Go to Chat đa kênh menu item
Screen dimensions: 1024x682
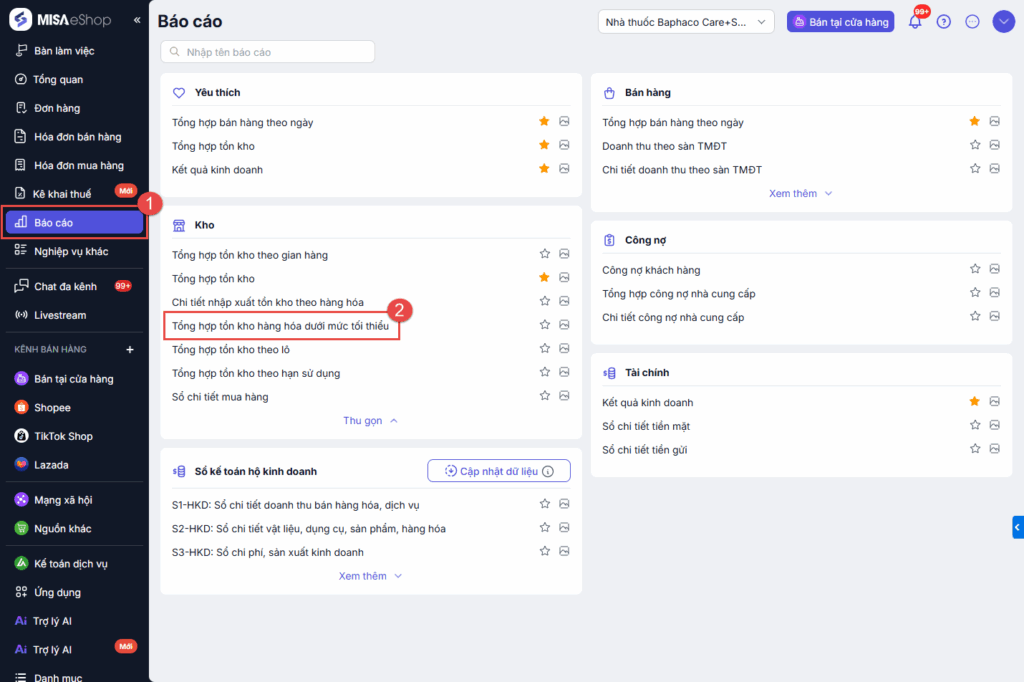(x=65, y=286)
